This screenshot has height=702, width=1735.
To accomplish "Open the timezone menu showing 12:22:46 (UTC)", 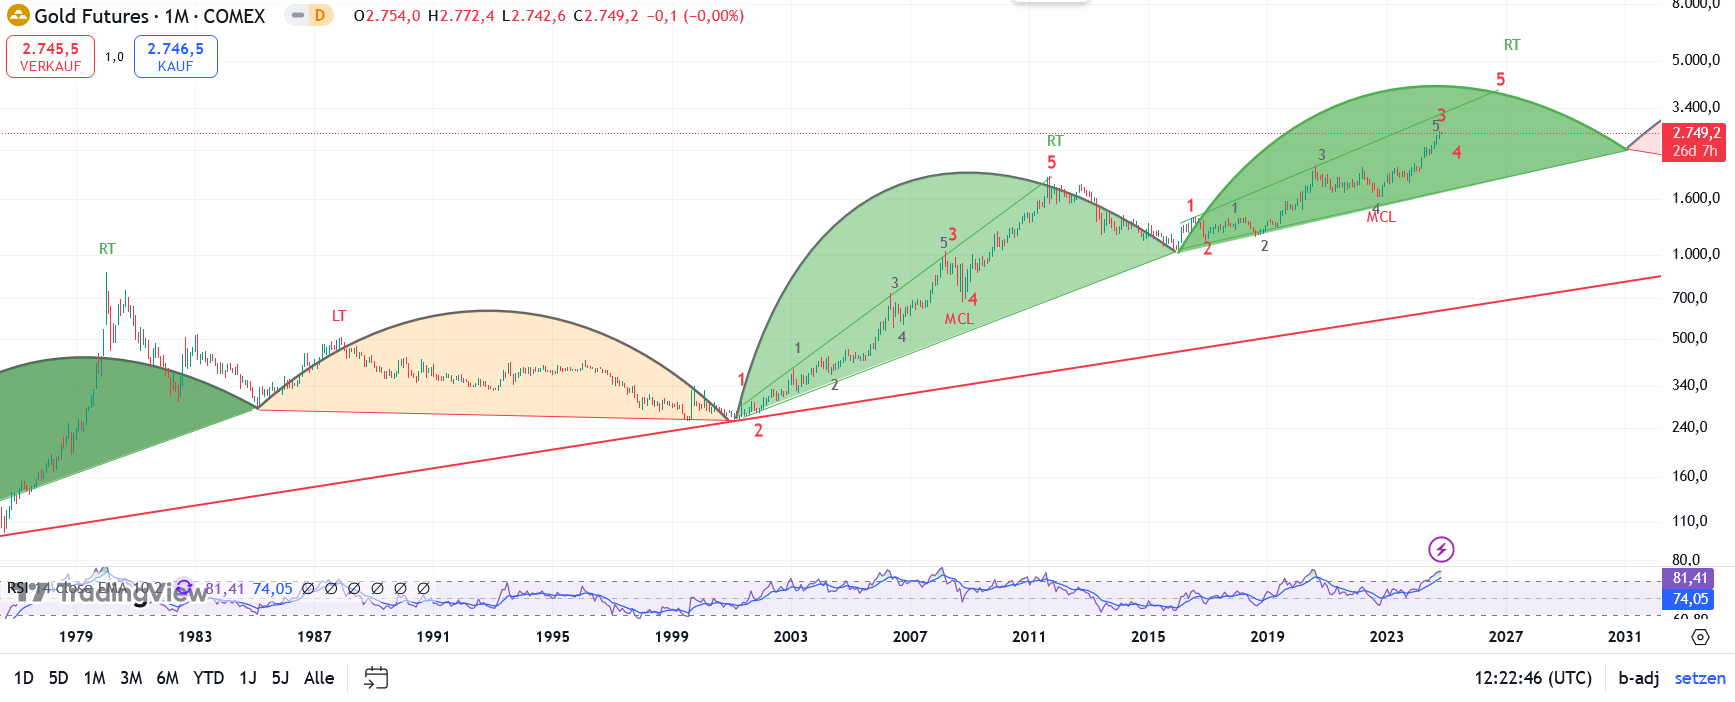I will pos(1533,678).
